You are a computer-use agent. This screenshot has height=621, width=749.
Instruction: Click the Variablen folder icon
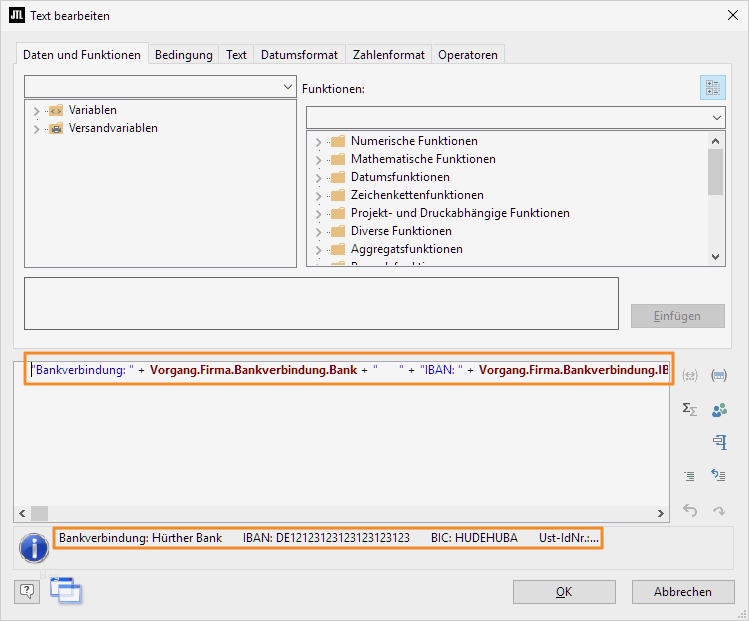point(56,110)
